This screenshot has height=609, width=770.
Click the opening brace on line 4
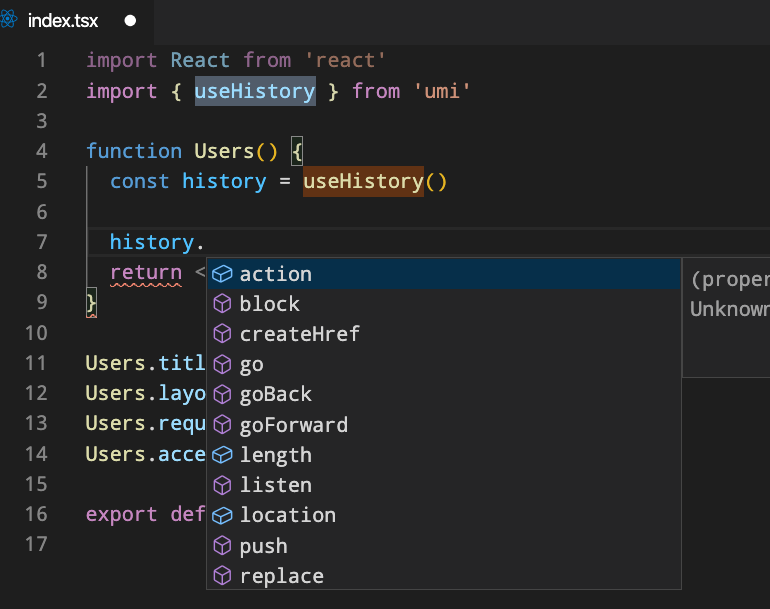297,151
